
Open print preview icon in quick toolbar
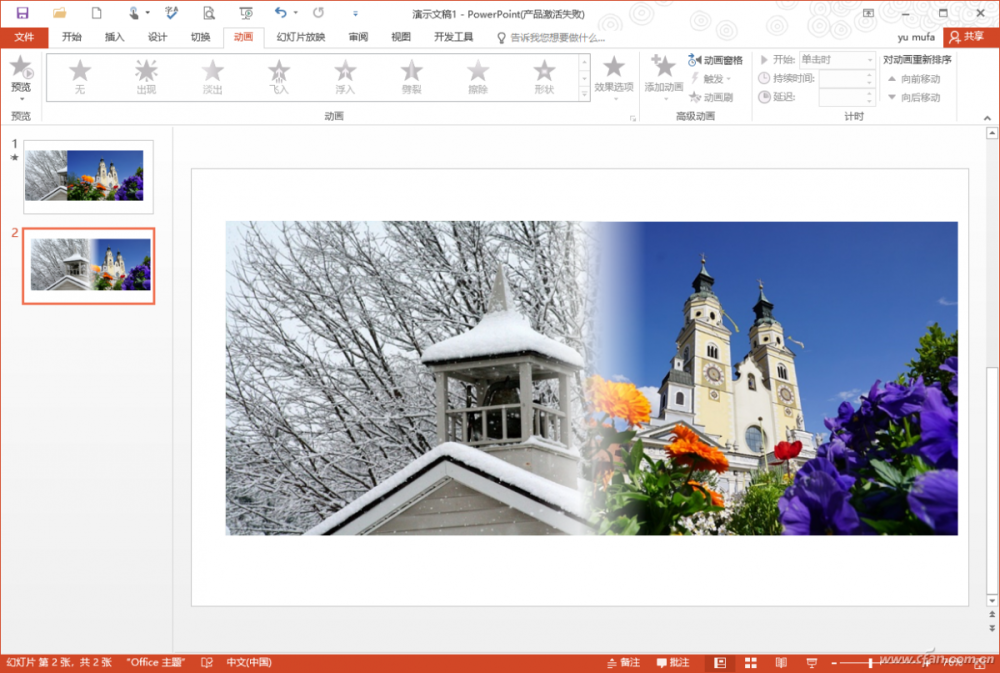tap(209, 13)
